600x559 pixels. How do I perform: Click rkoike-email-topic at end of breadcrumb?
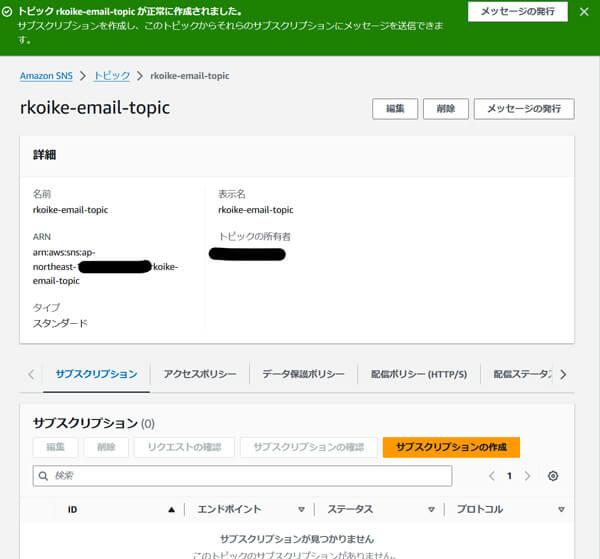(x=190, y=76)
